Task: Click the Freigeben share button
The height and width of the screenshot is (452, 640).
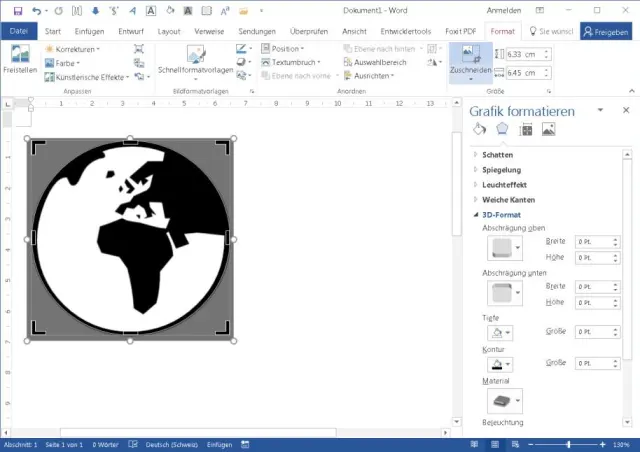Action: click(x=606, y=31)
